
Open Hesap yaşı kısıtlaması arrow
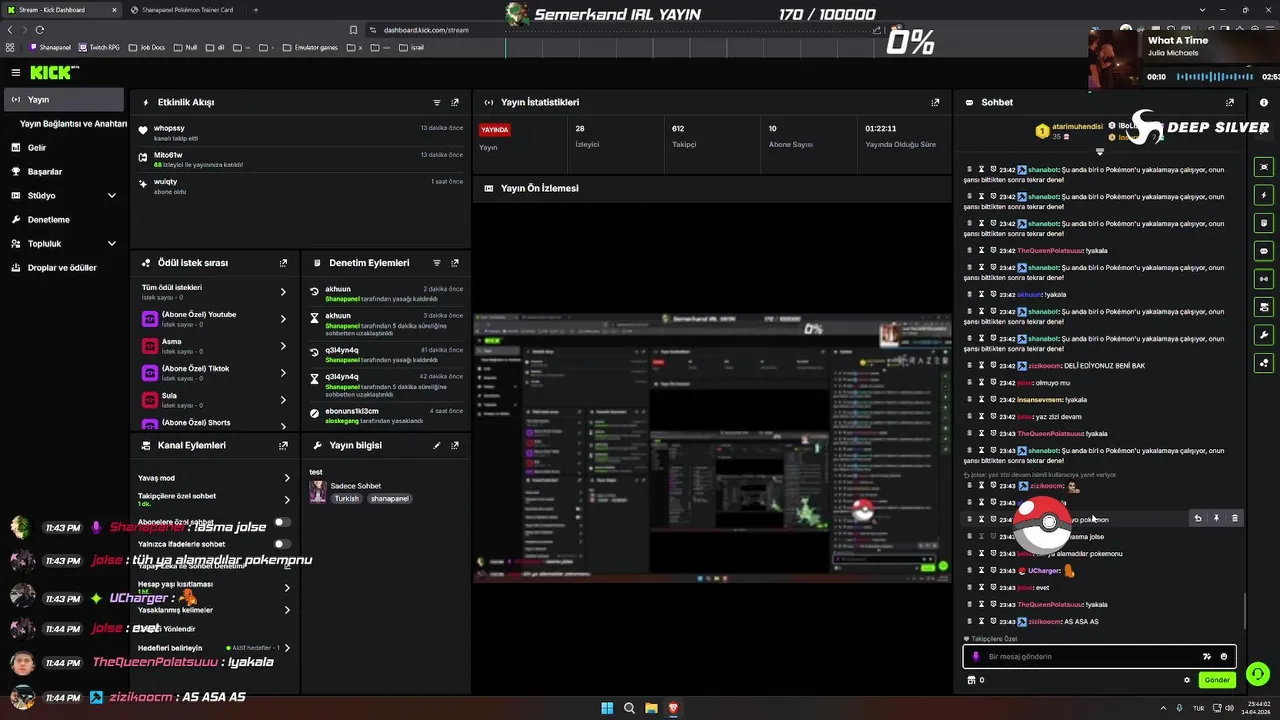click(287, 588)
